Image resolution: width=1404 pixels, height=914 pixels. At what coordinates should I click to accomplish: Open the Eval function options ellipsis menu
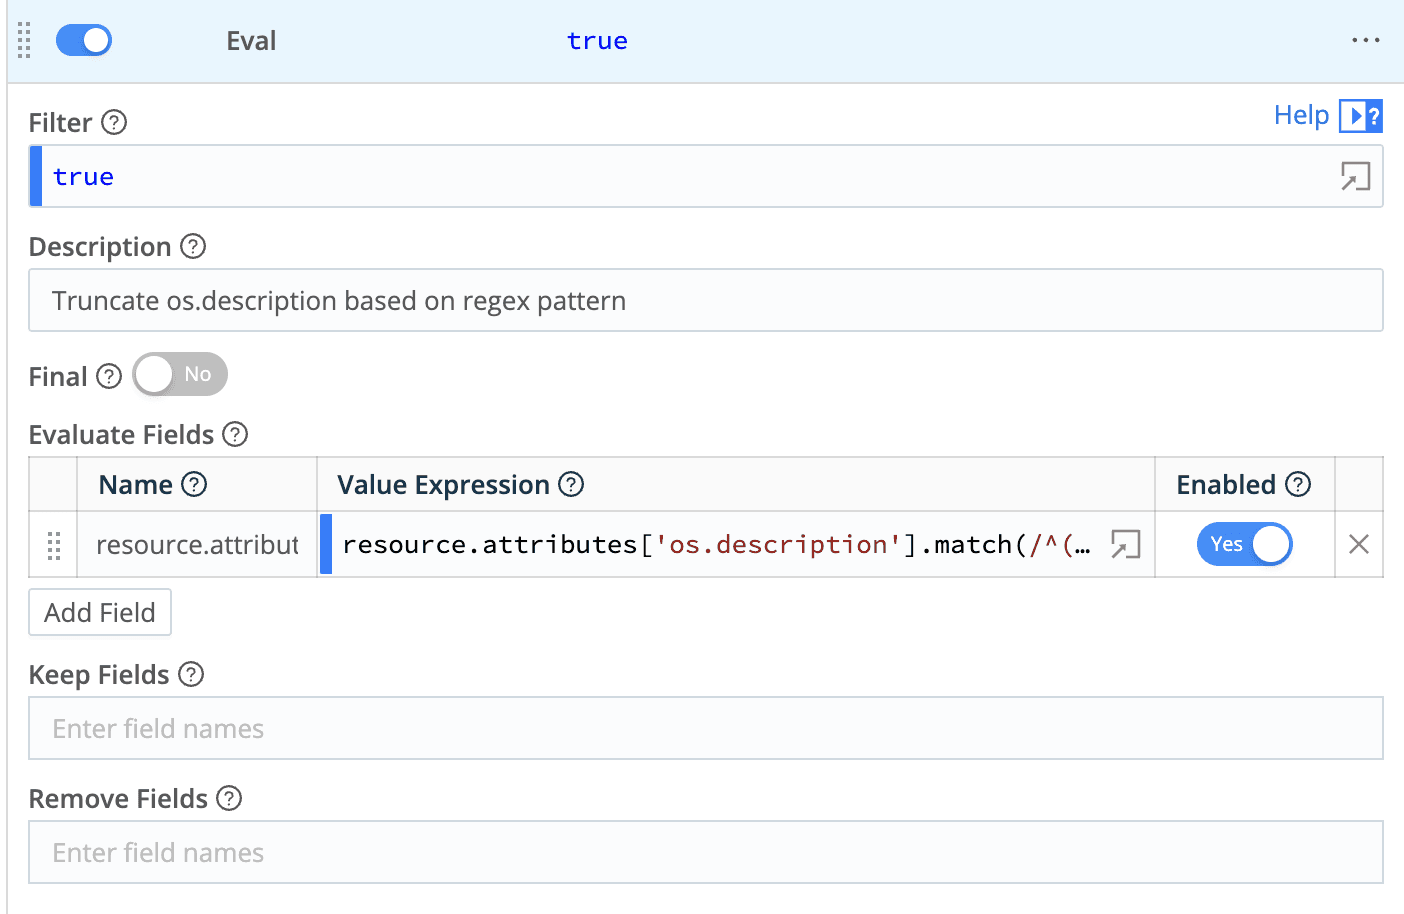[x=1365, y=41]
